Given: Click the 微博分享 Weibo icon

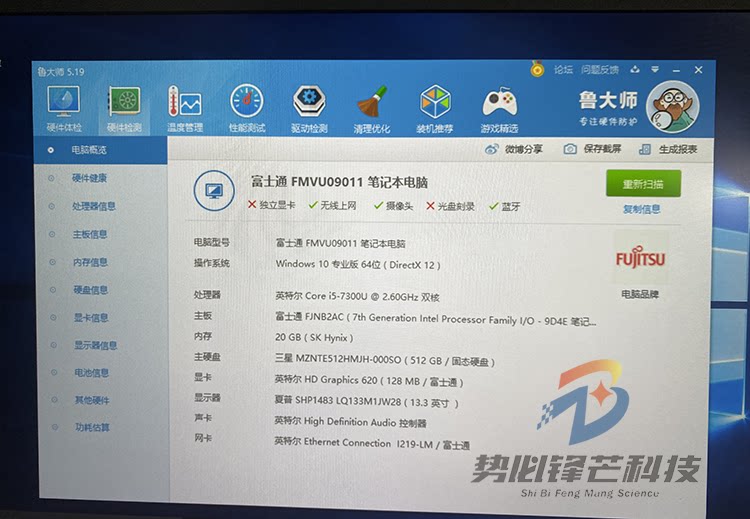Looking at the screenshot, I should pyautogui.click(x=491, y=149).
